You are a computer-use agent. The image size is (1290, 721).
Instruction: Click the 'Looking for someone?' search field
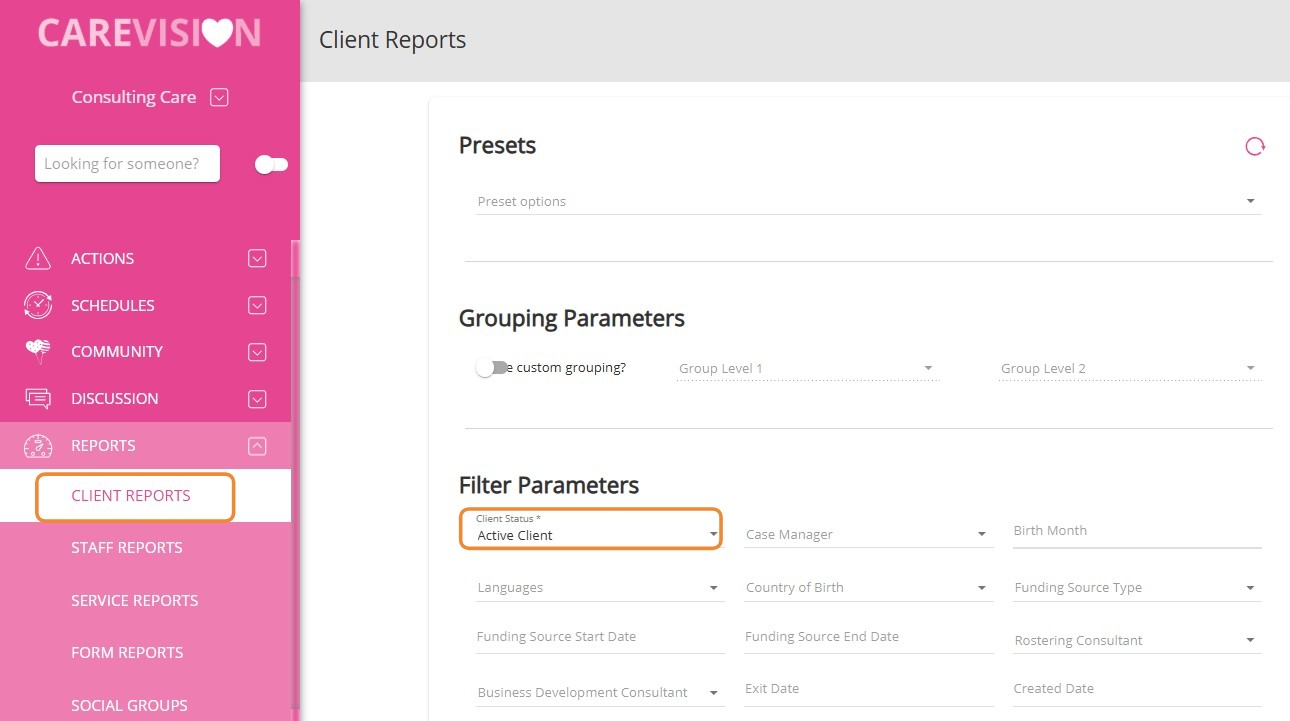tap(127, 164)
